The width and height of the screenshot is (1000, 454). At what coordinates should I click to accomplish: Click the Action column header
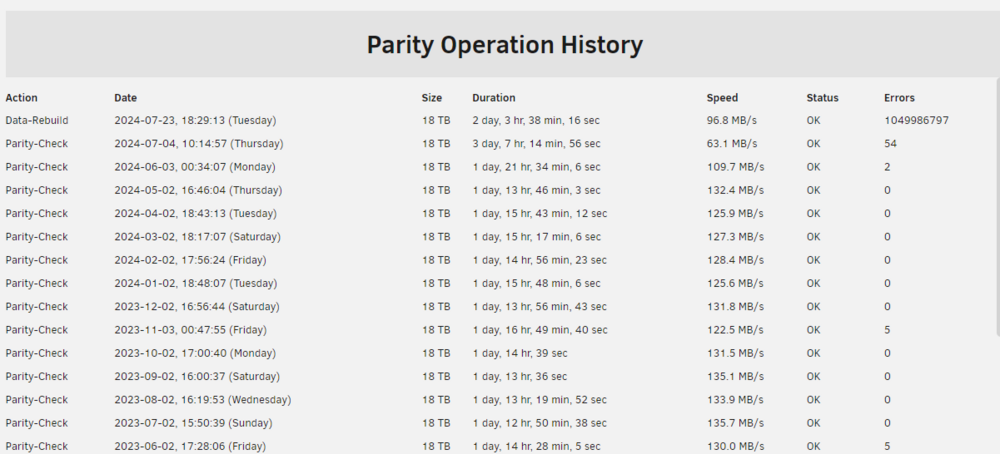point(22,98)
